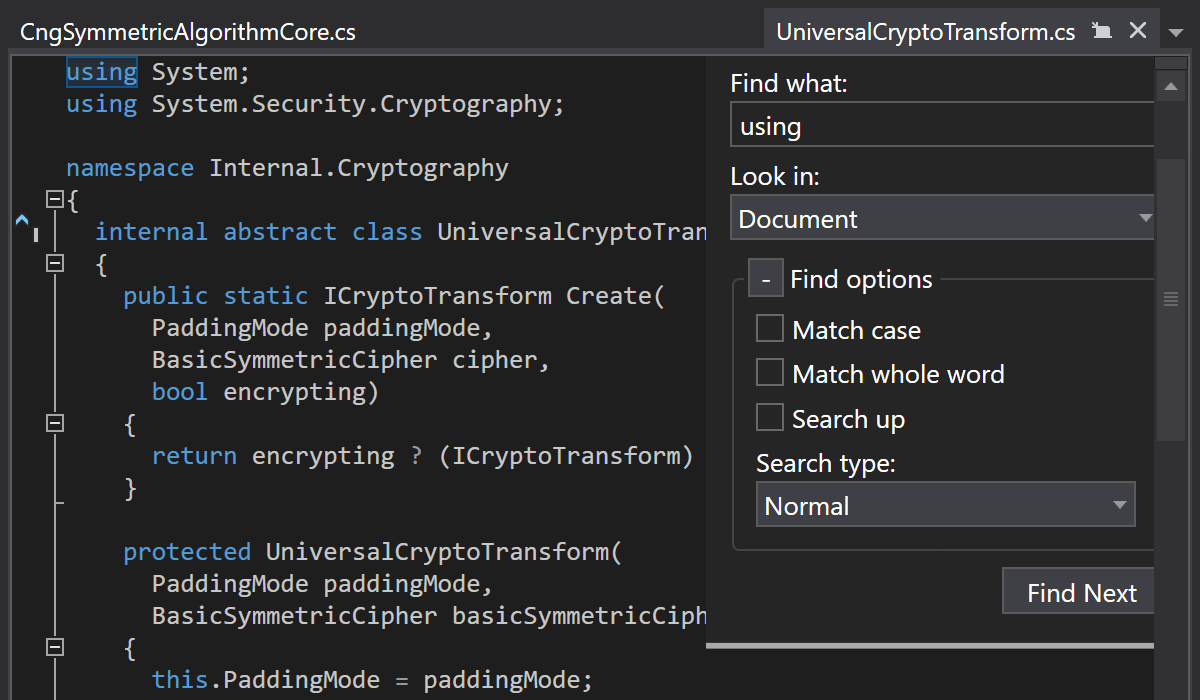Click the scrollbar up arrow
The image size is (1200, 700).
tap(1170, 88)
